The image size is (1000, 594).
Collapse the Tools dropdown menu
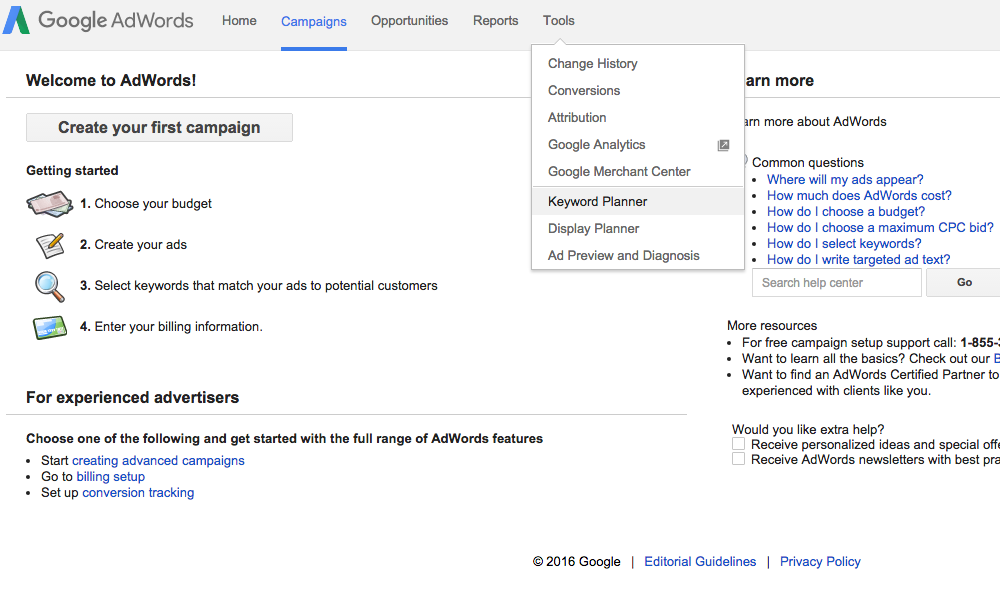(559, 20)
